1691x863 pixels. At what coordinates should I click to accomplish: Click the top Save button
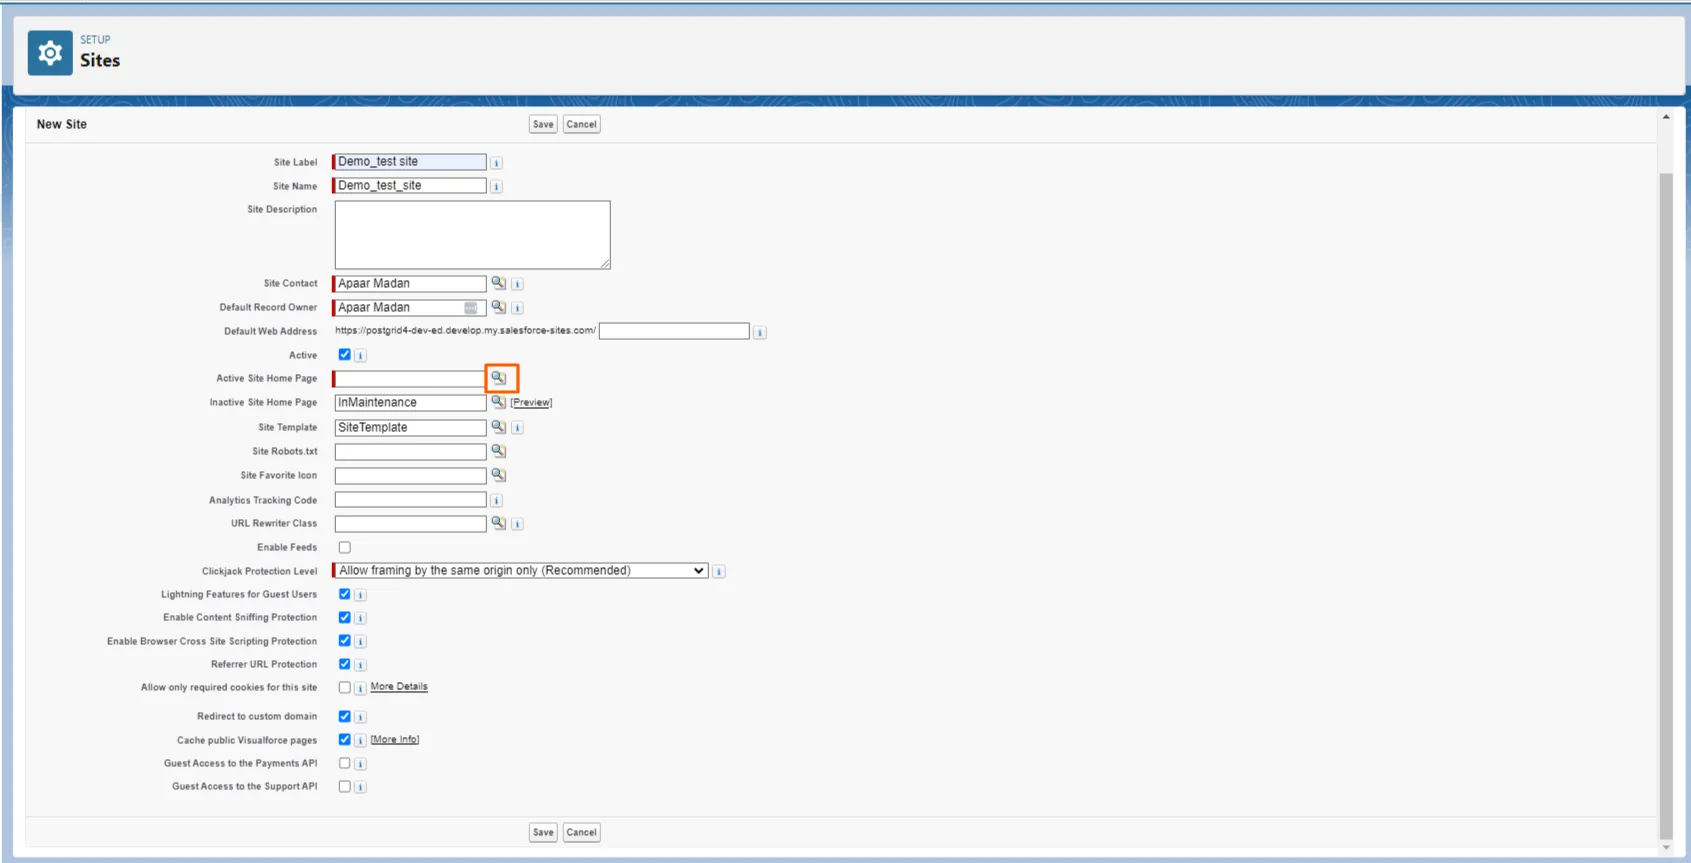click(x=543, y=125)
